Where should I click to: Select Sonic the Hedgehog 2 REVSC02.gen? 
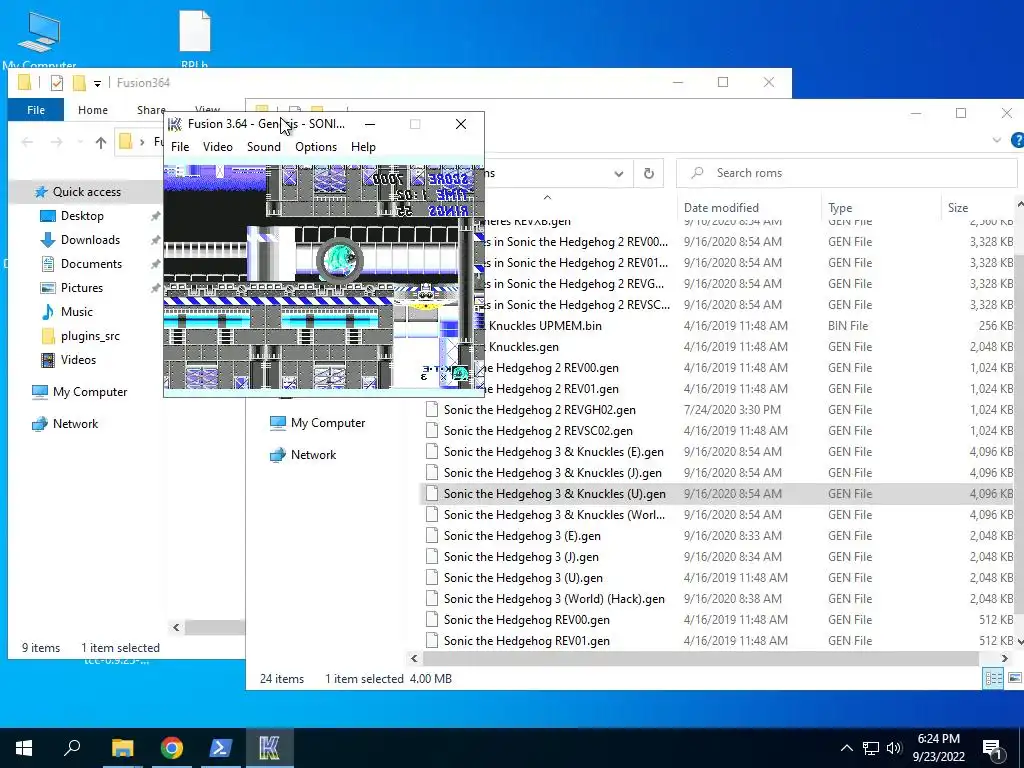538,431
